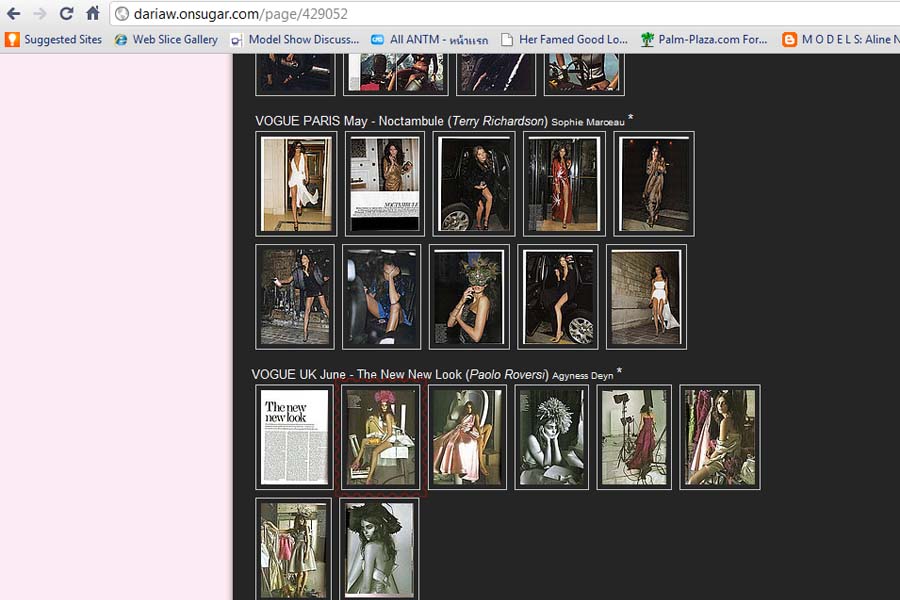This screenshot has width=900, height=600.
Task: Click the 'VOGUE PARIS May - Noctambule' heading
Action: pyautogui.click(x=350, y=121)
